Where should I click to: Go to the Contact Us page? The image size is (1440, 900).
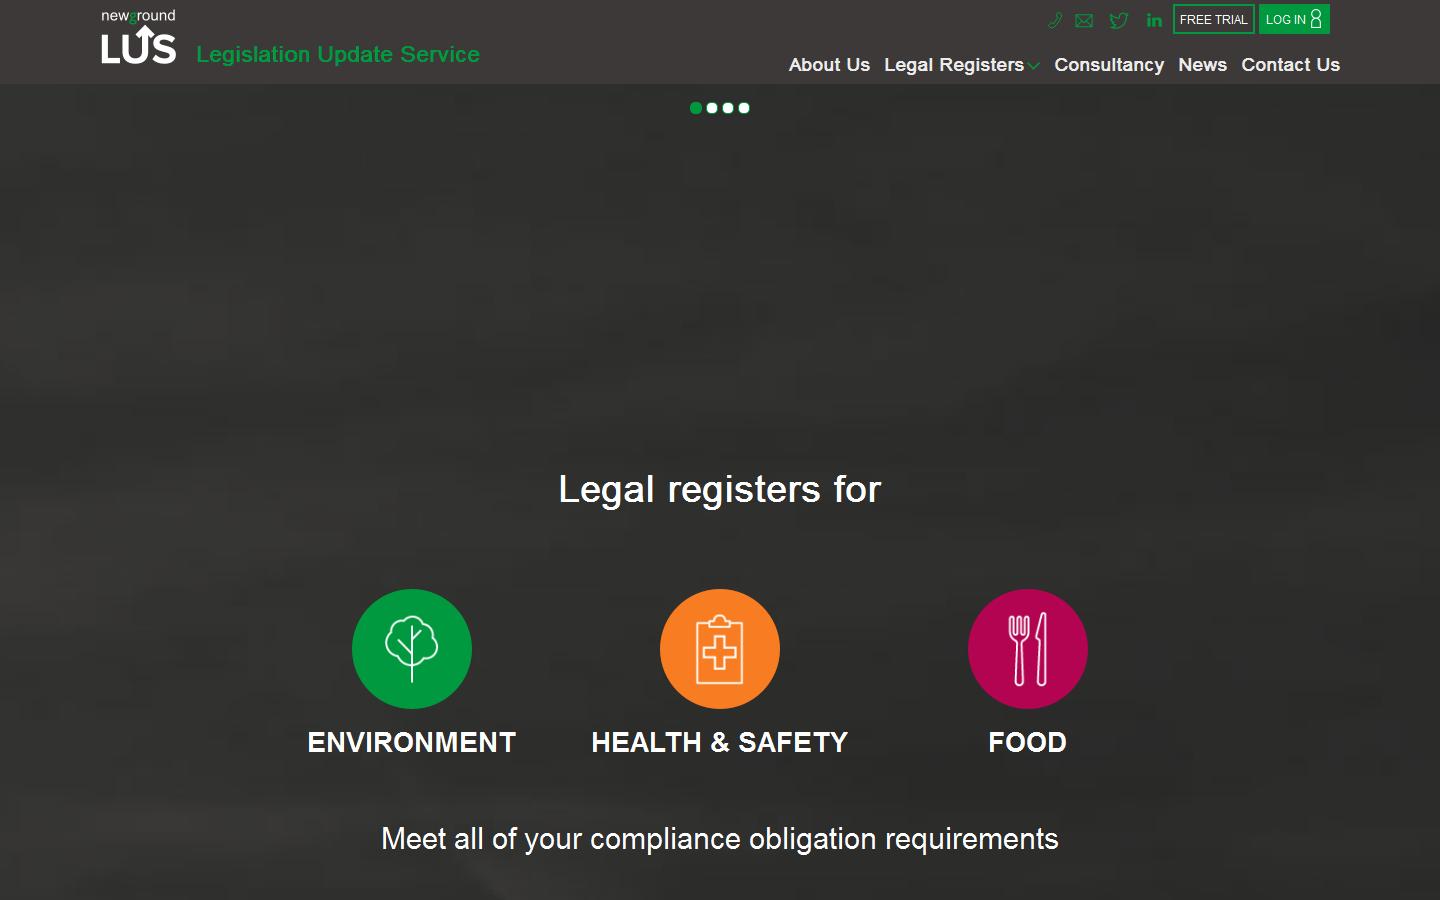point(1290,65)
